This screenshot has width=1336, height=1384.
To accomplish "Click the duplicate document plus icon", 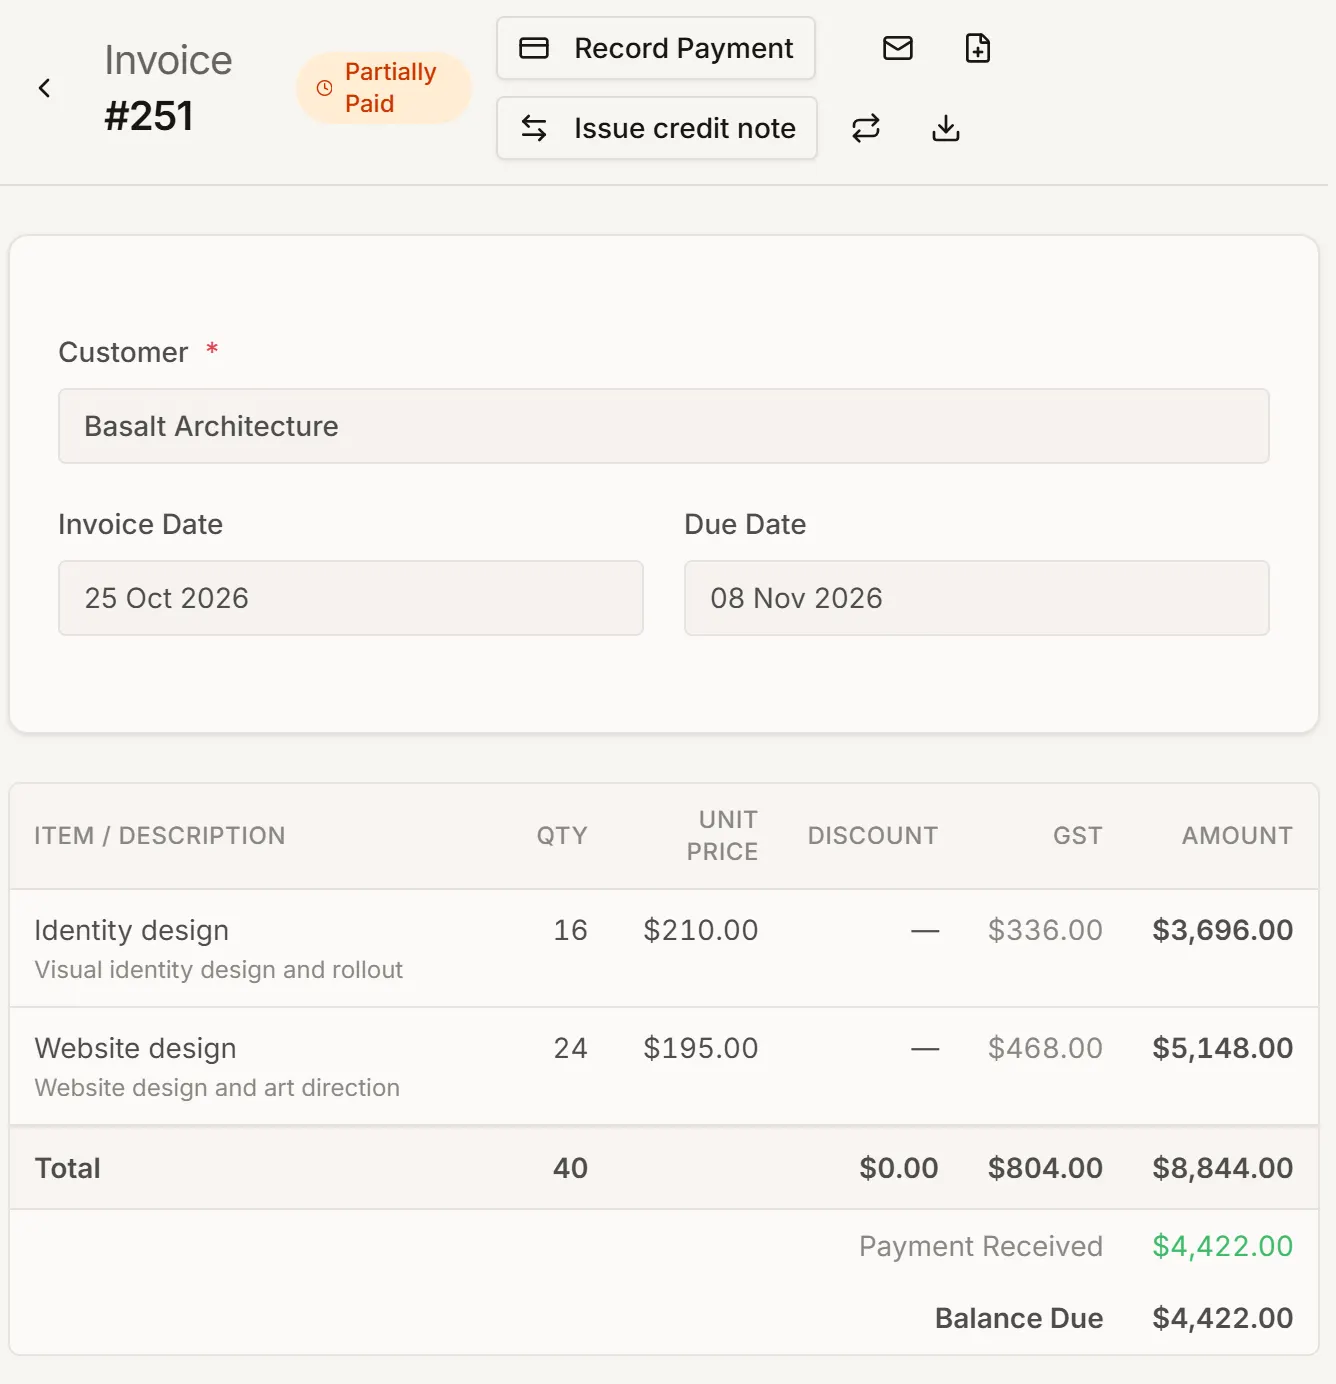I will (x=978, y=48).
